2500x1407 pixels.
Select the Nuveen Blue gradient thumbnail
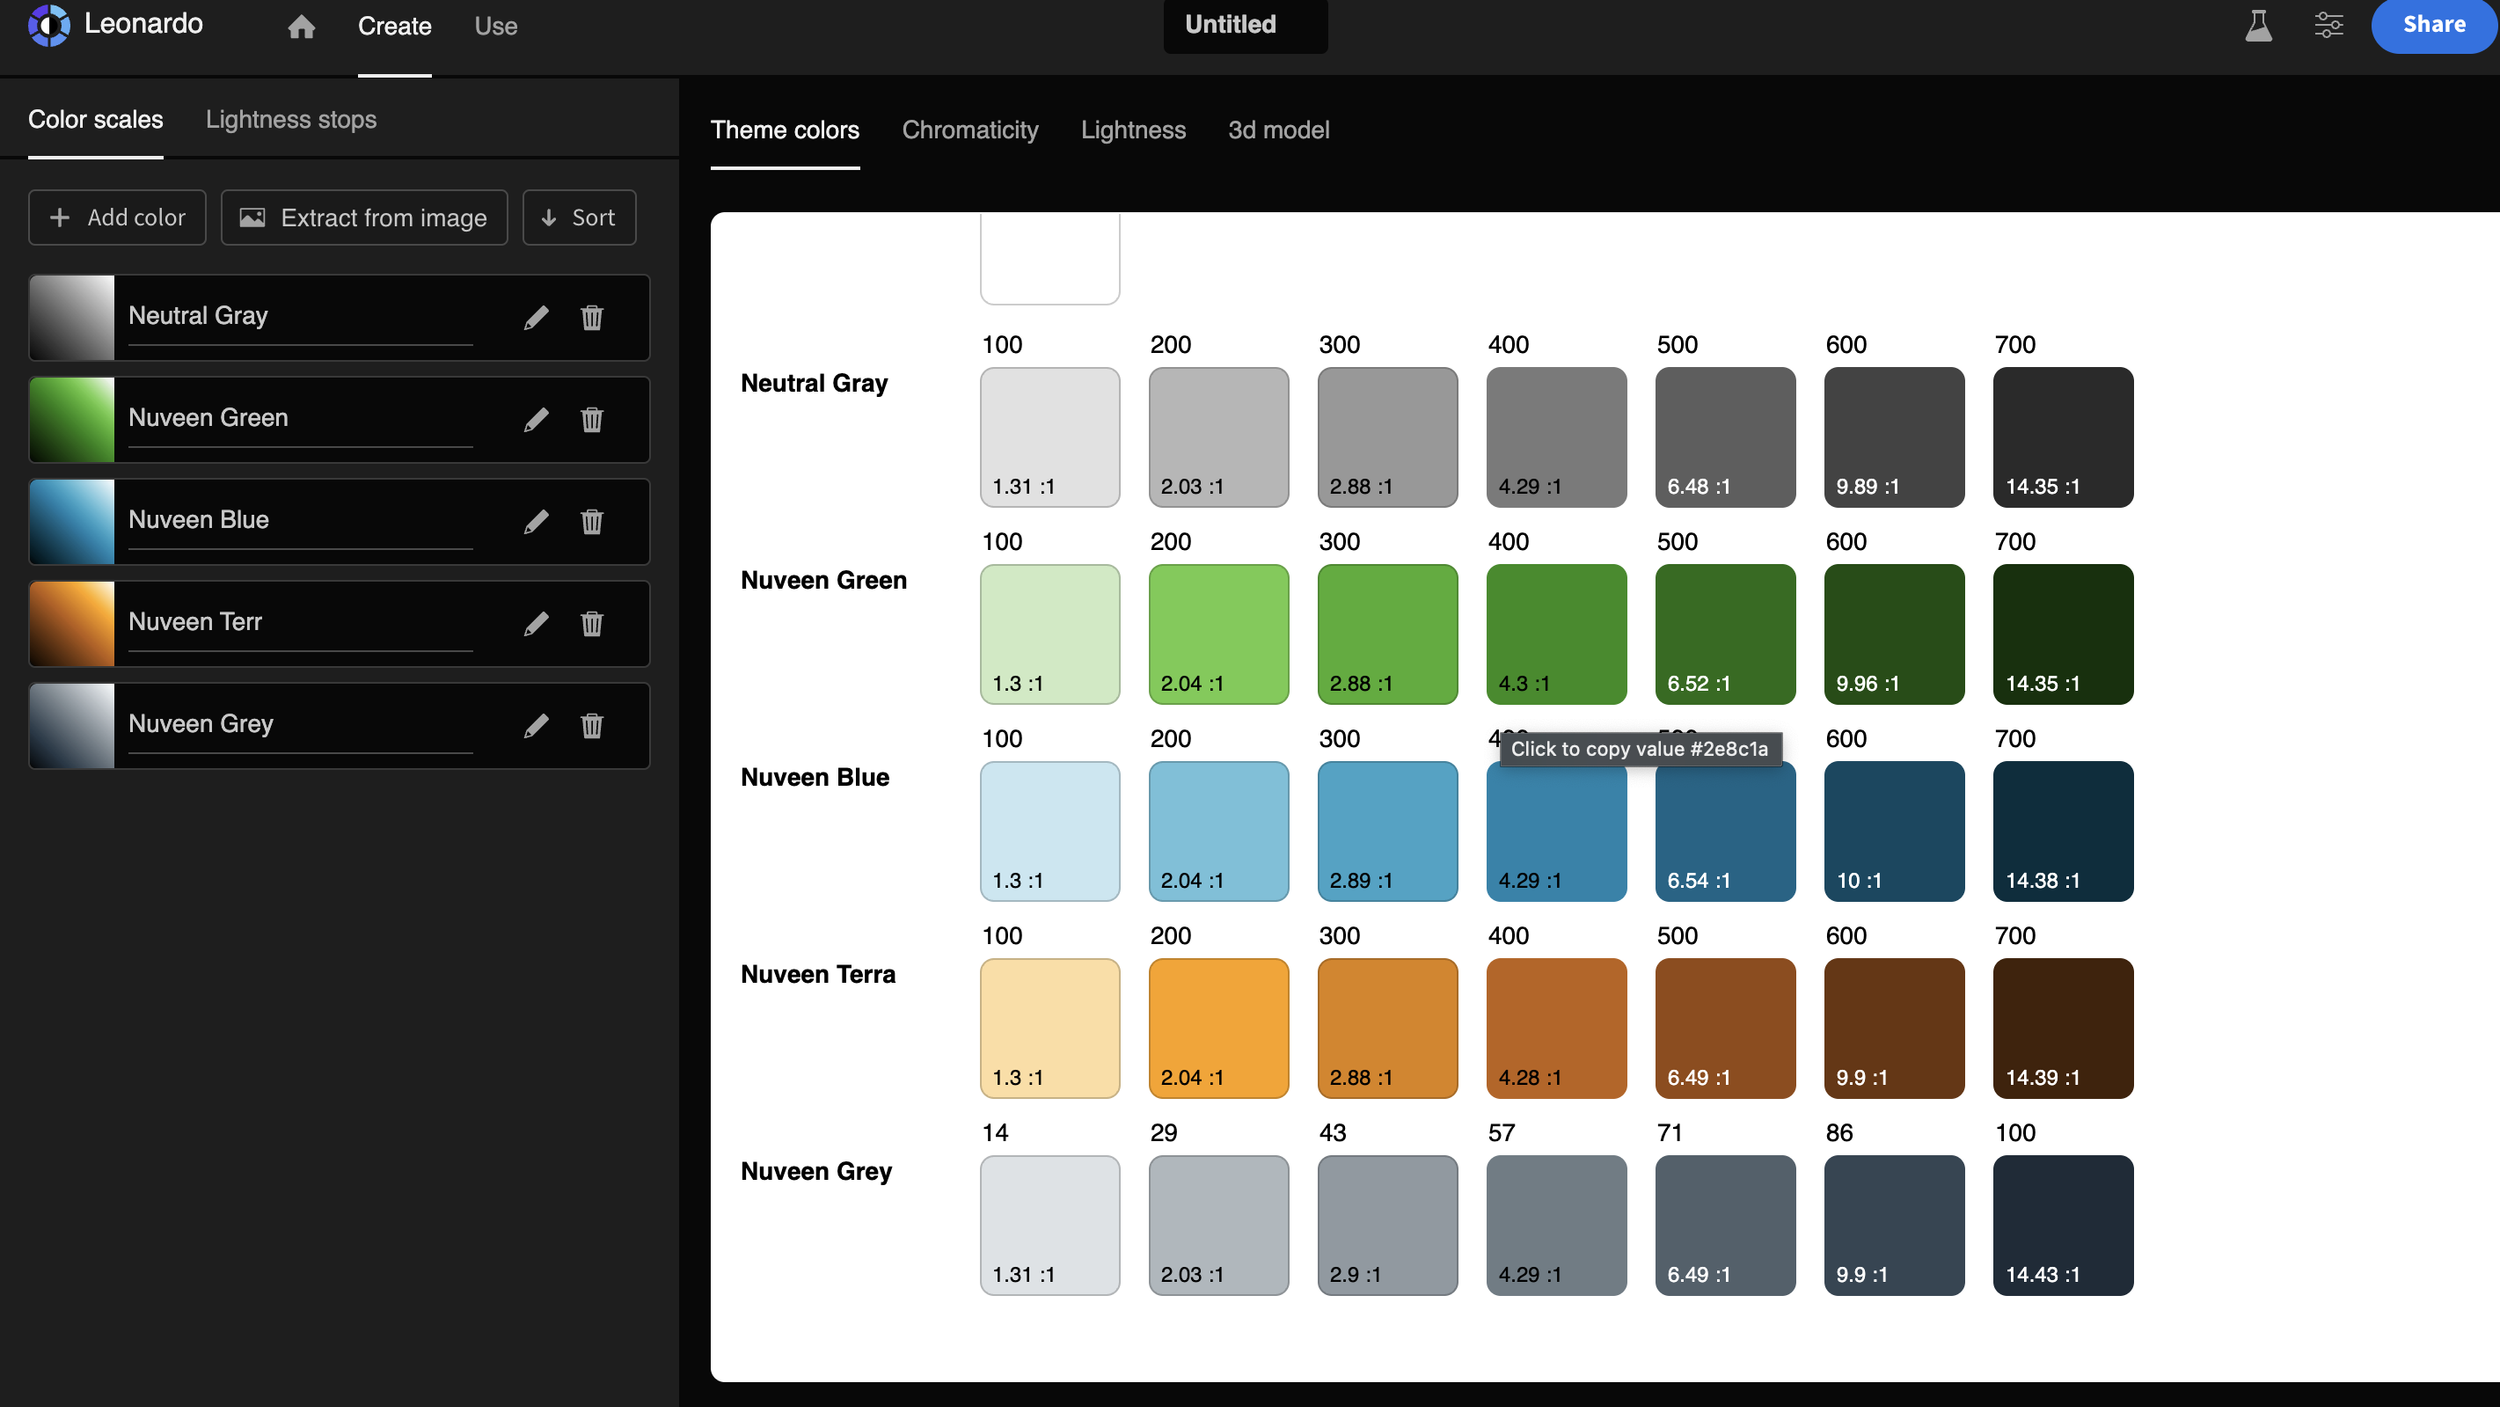[x=72, y=522]
